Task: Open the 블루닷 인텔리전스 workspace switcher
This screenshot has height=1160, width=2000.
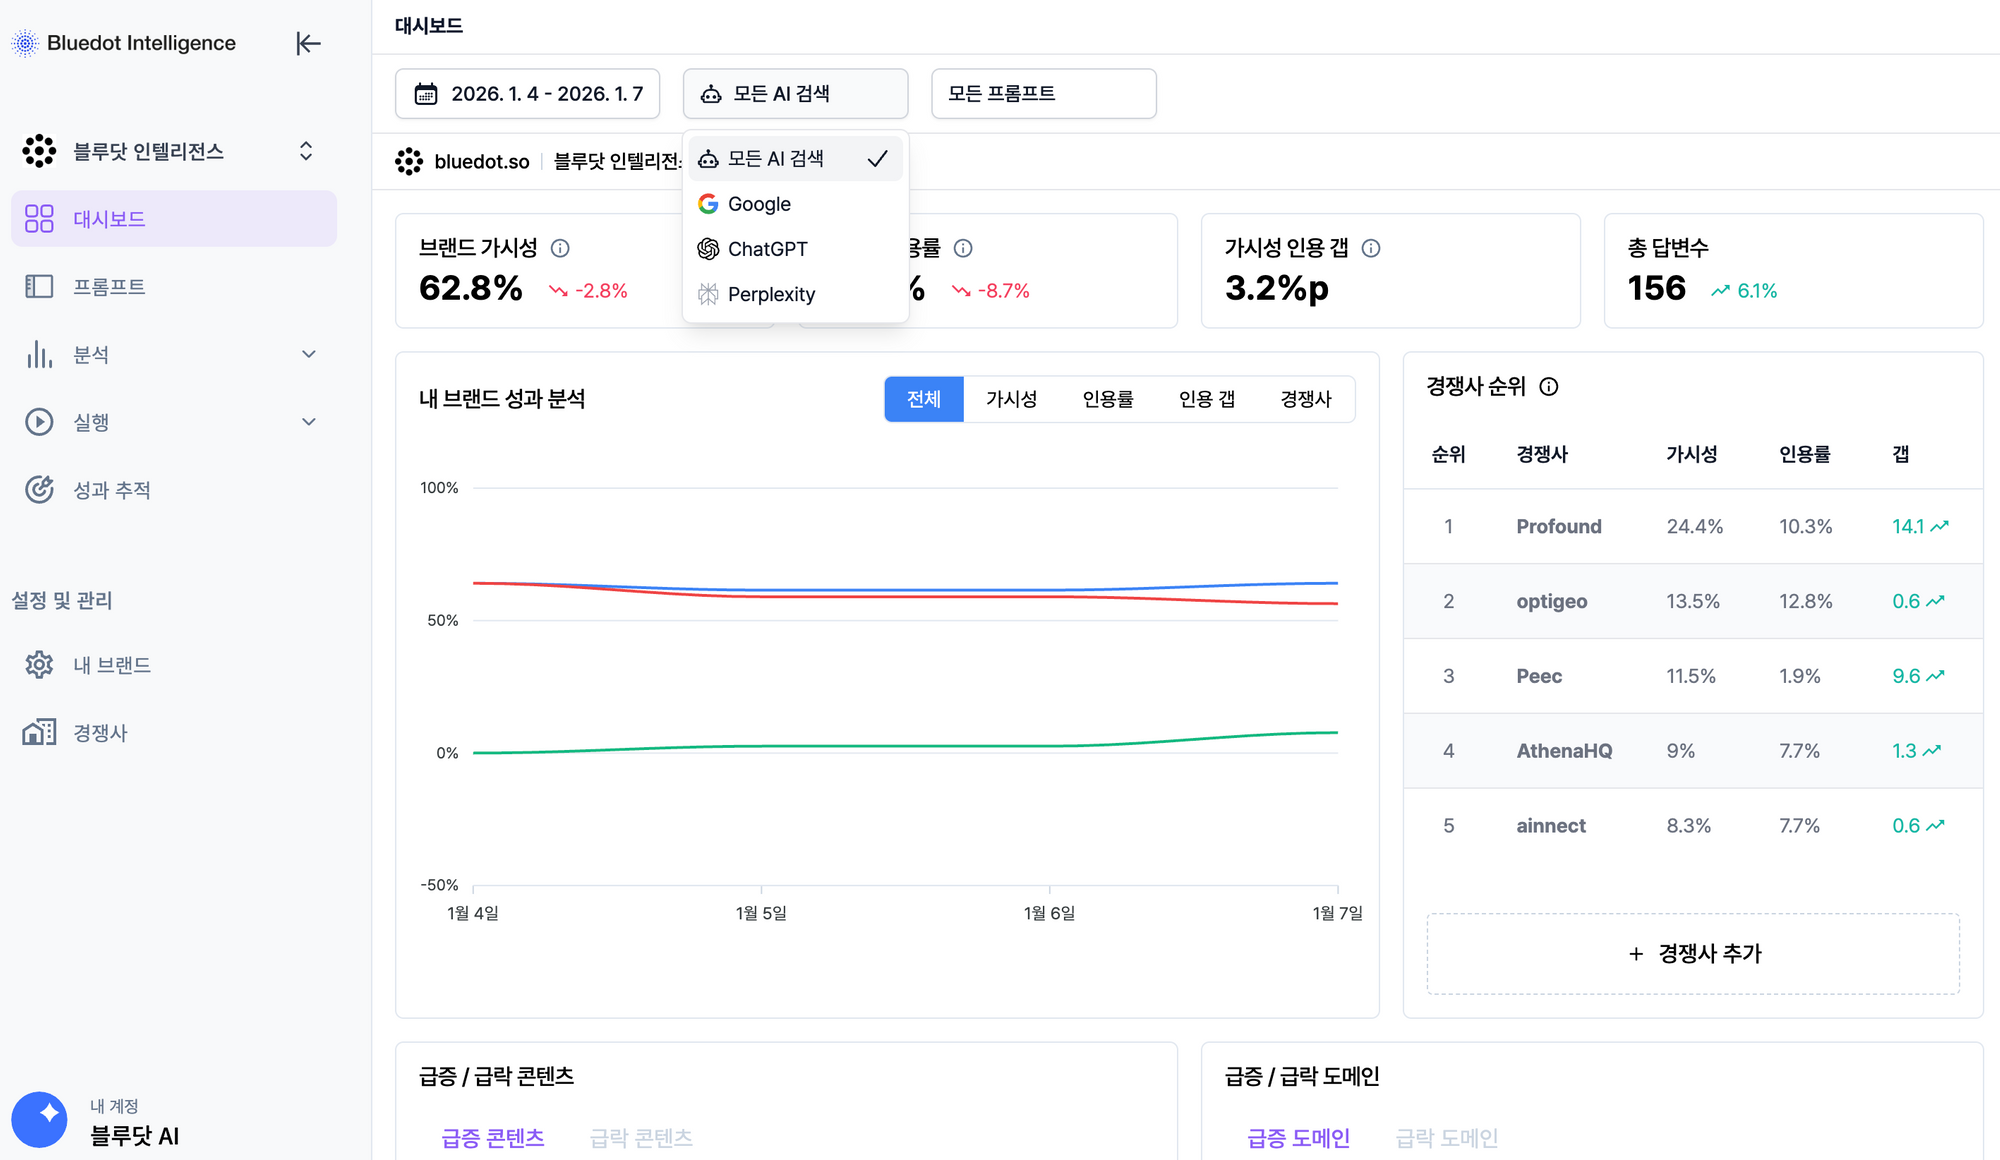Action: [306, 151]
